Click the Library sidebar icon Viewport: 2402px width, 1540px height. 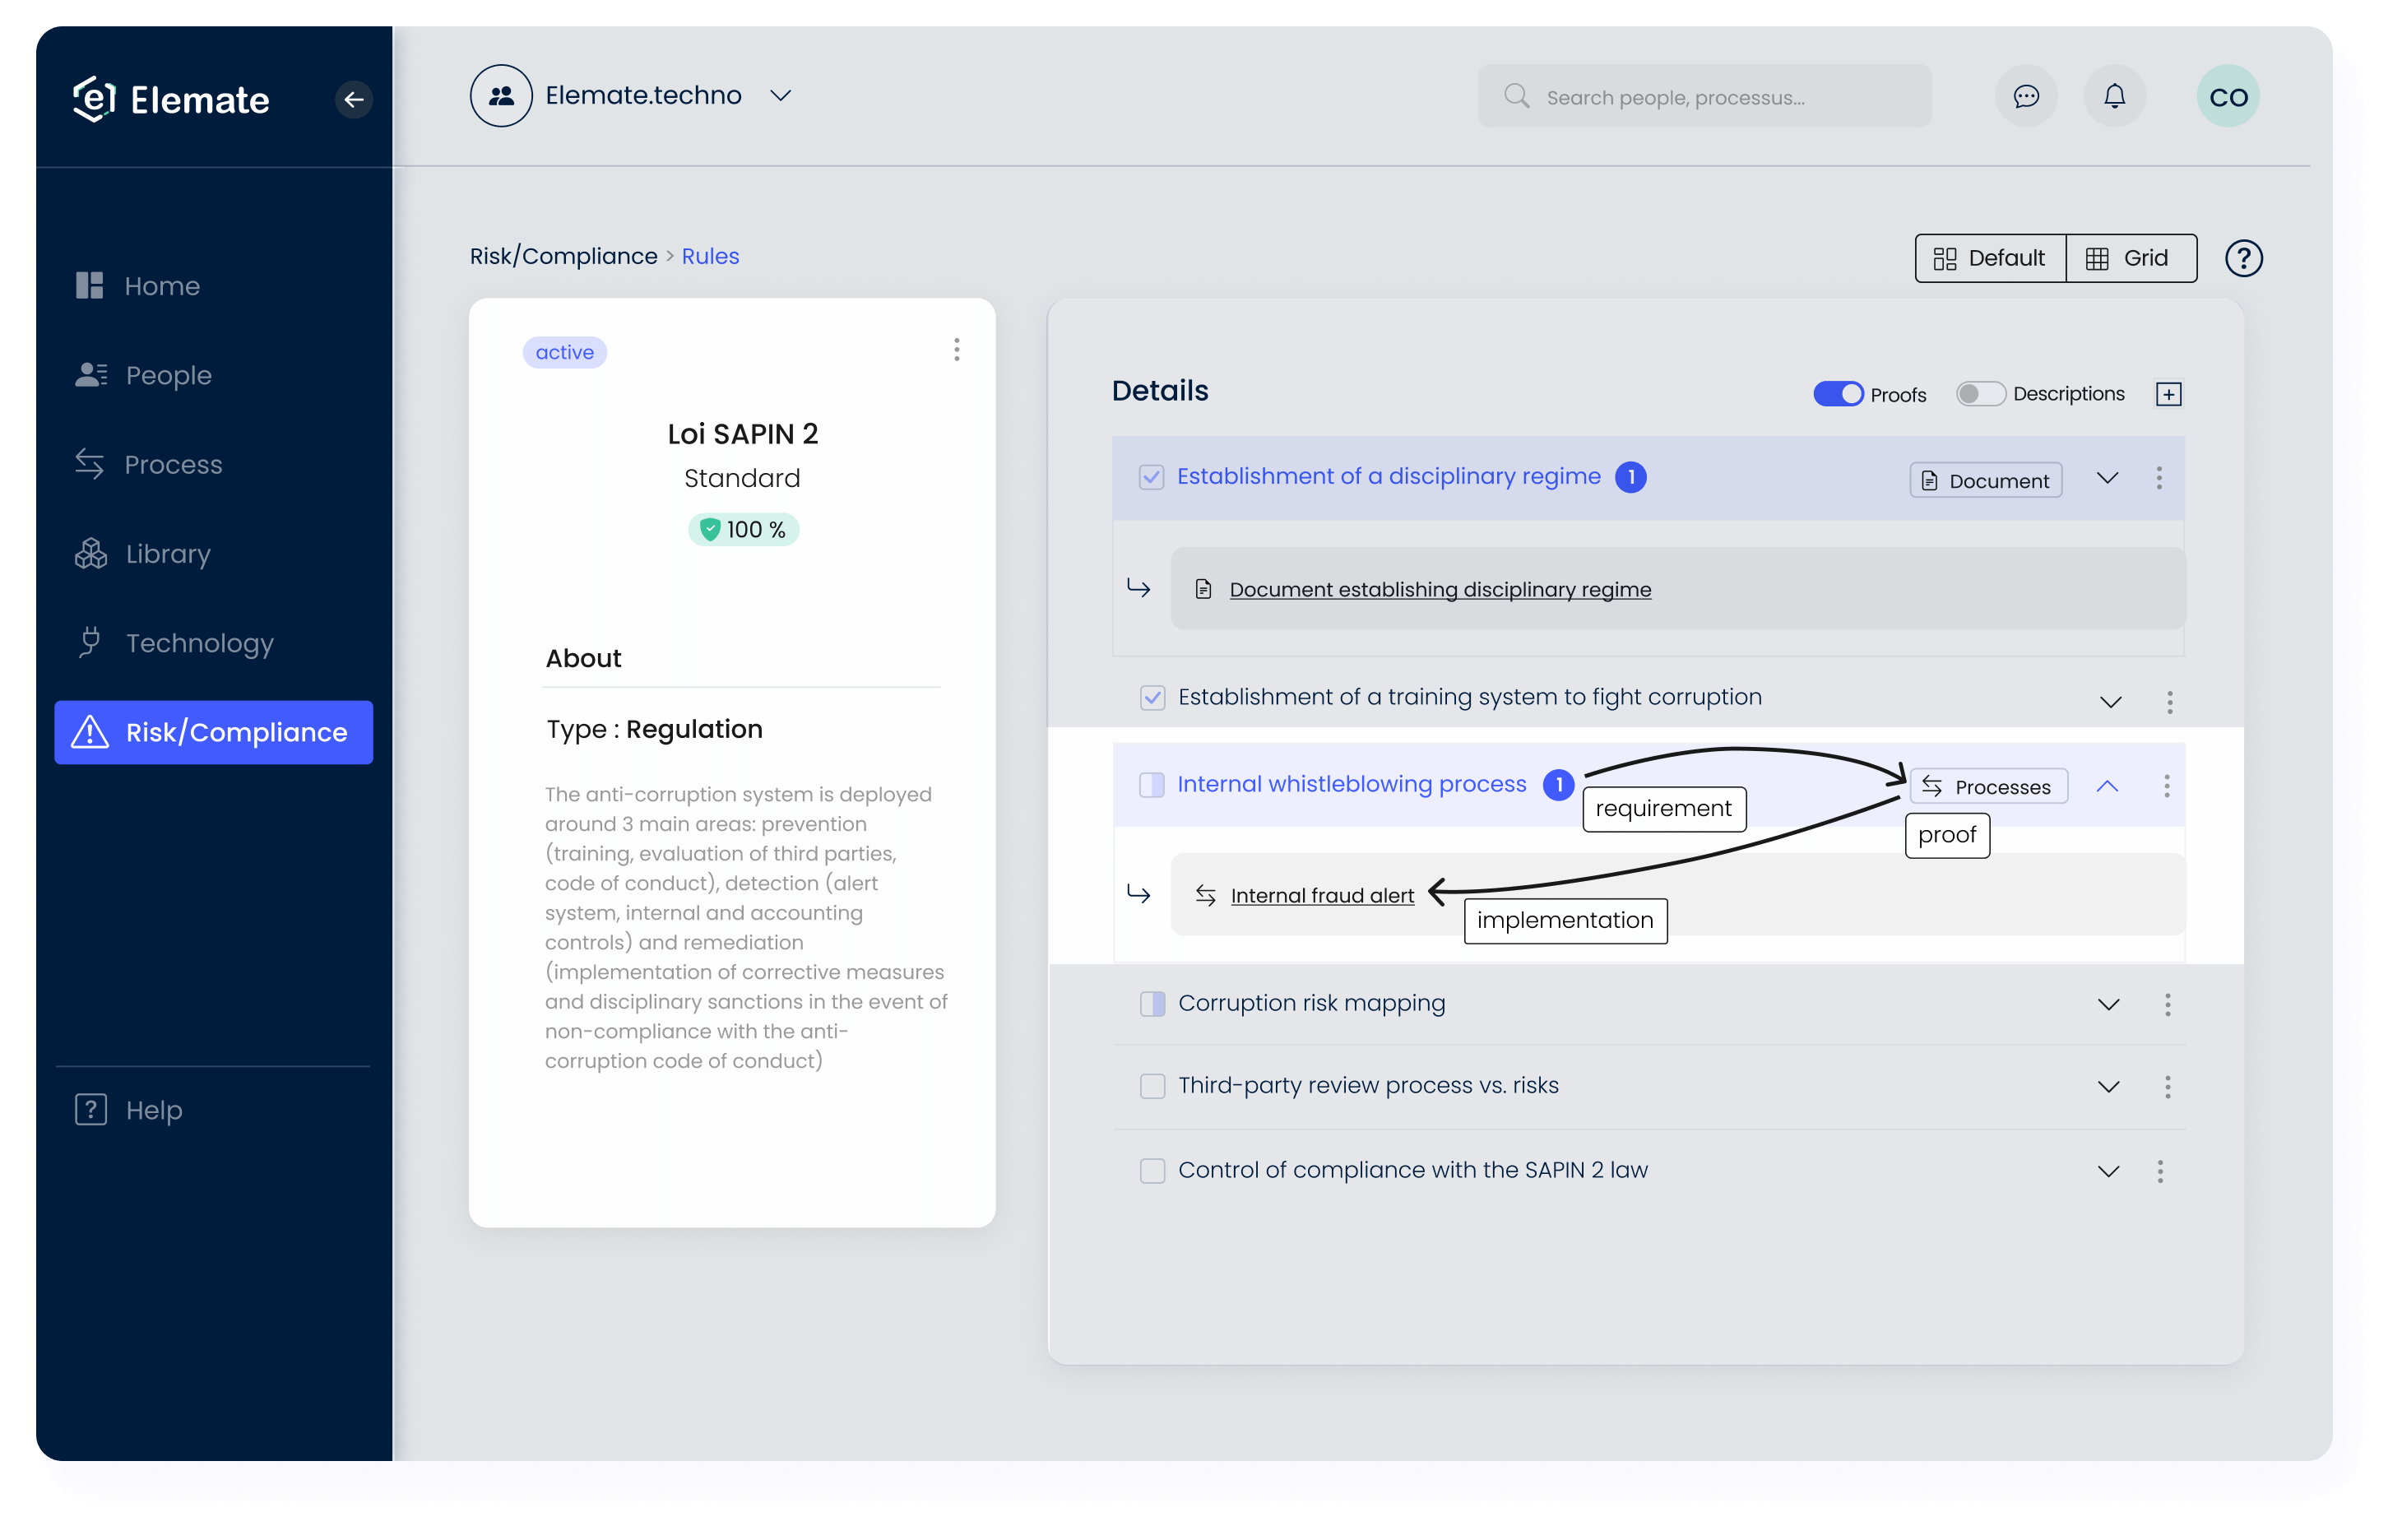[90, 554]
